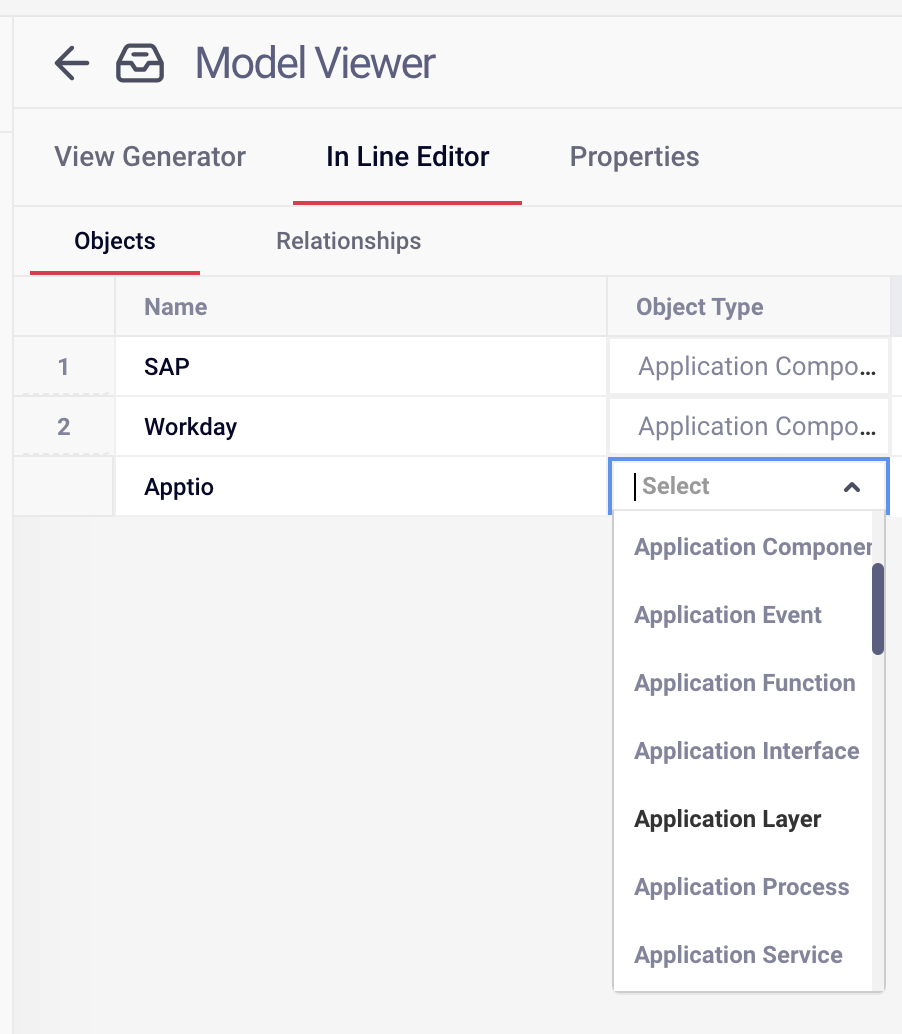
Task: Click the Model Viewer archive icon
Action: (x=140, y=62)
